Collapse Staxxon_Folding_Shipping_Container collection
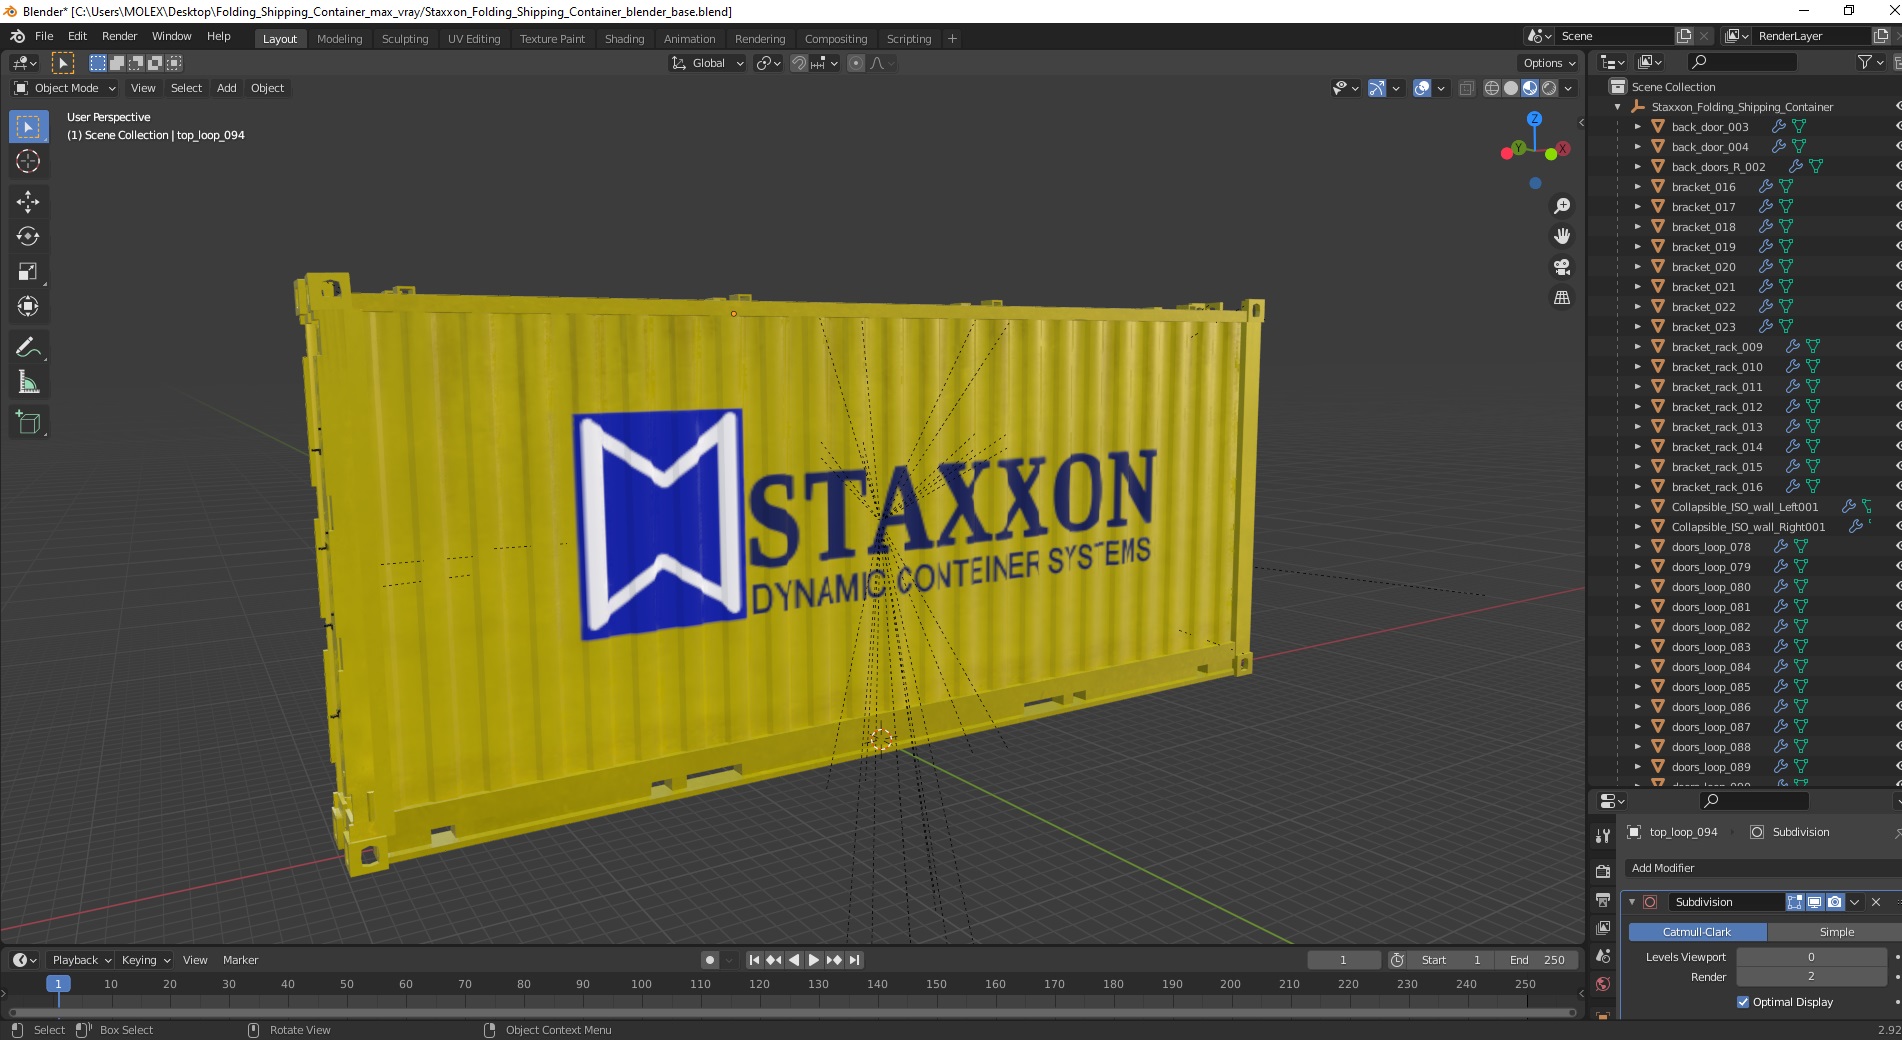 tap(1617, 107)
